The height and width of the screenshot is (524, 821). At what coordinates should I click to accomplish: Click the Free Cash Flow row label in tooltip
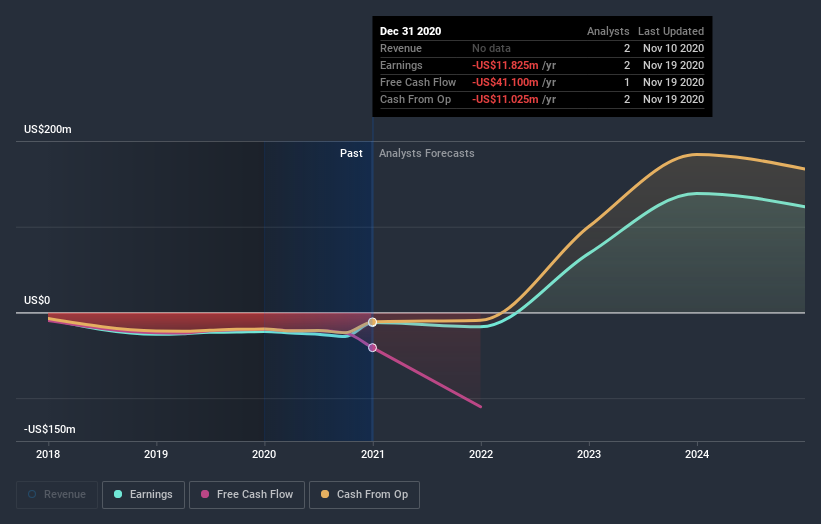[418, 82]
